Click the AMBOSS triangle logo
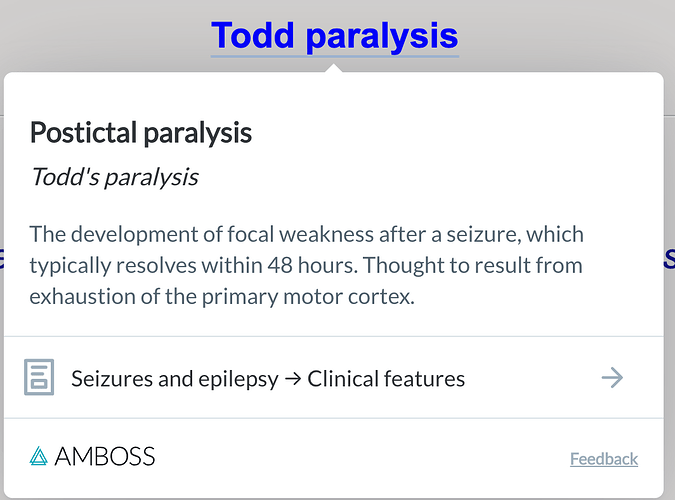The height and width of the screenshot is (500, 675). pos(38,456)
